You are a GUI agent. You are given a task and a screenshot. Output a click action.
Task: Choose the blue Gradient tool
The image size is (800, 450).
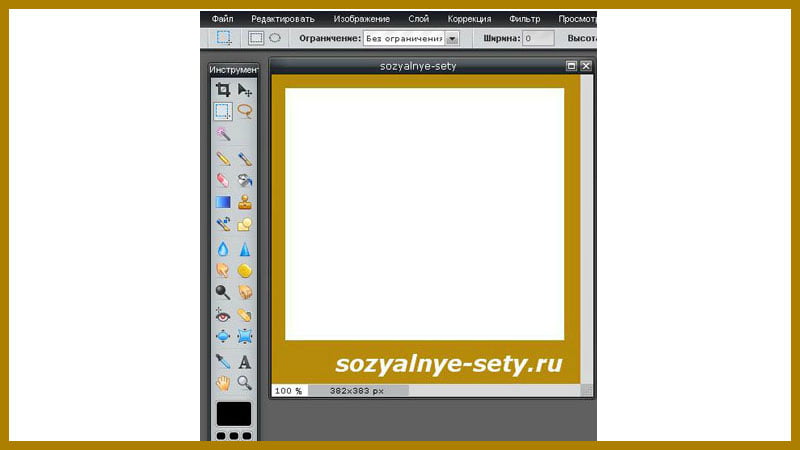point(223,202)
